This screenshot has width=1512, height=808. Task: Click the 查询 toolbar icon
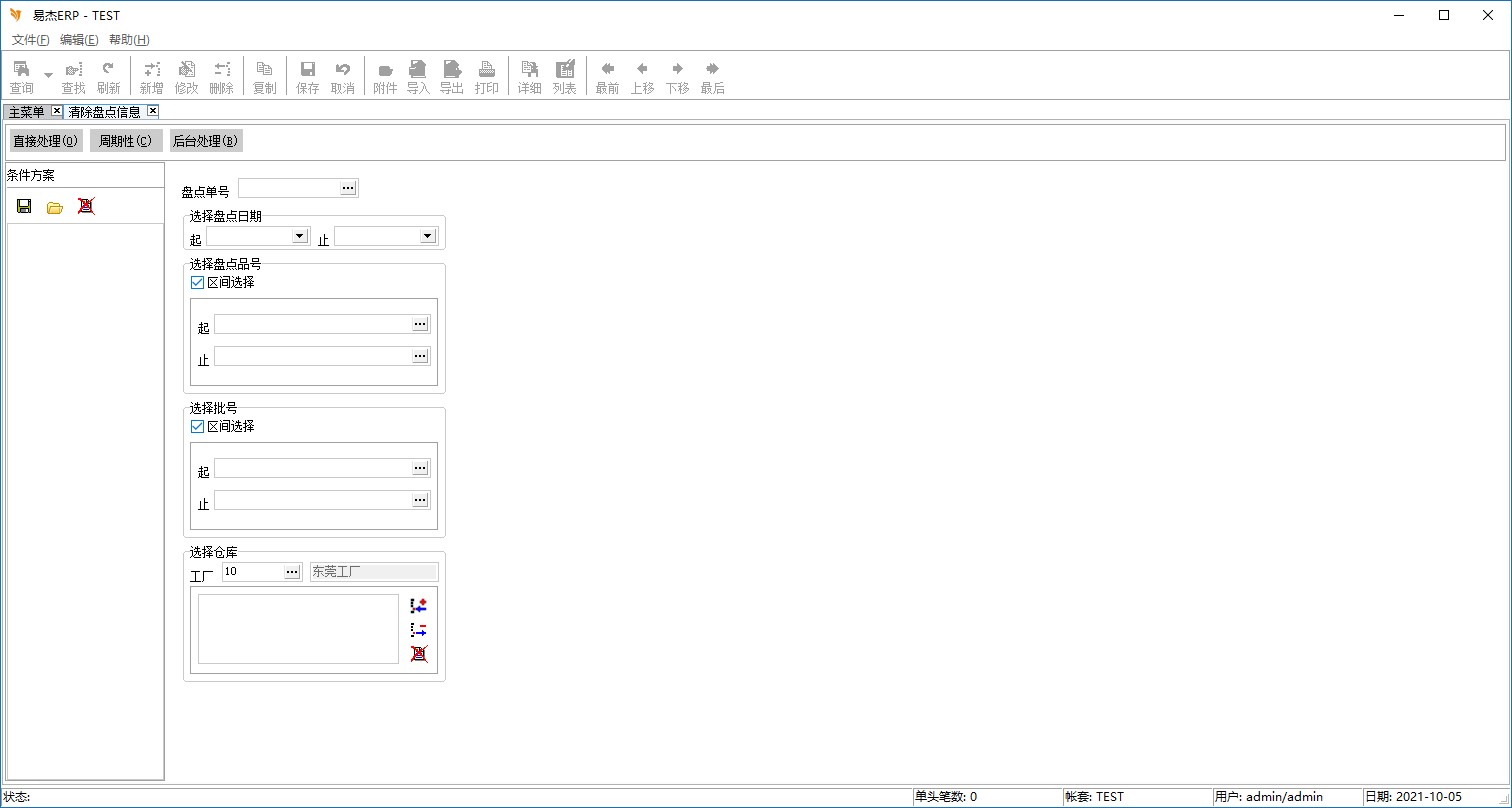[21, 76]
